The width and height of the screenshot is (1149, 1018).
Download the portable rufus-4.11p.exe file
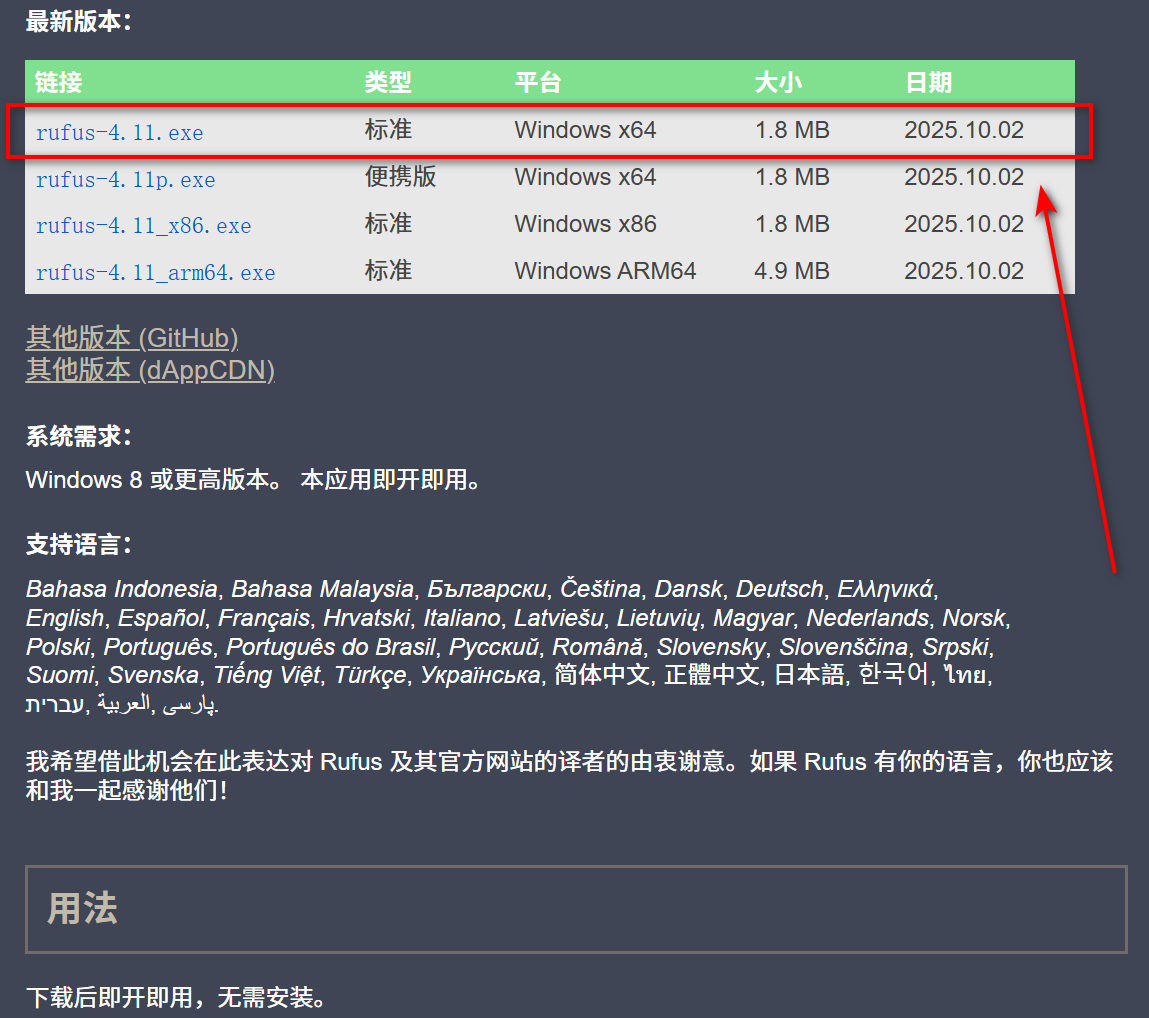coord(125,179)
